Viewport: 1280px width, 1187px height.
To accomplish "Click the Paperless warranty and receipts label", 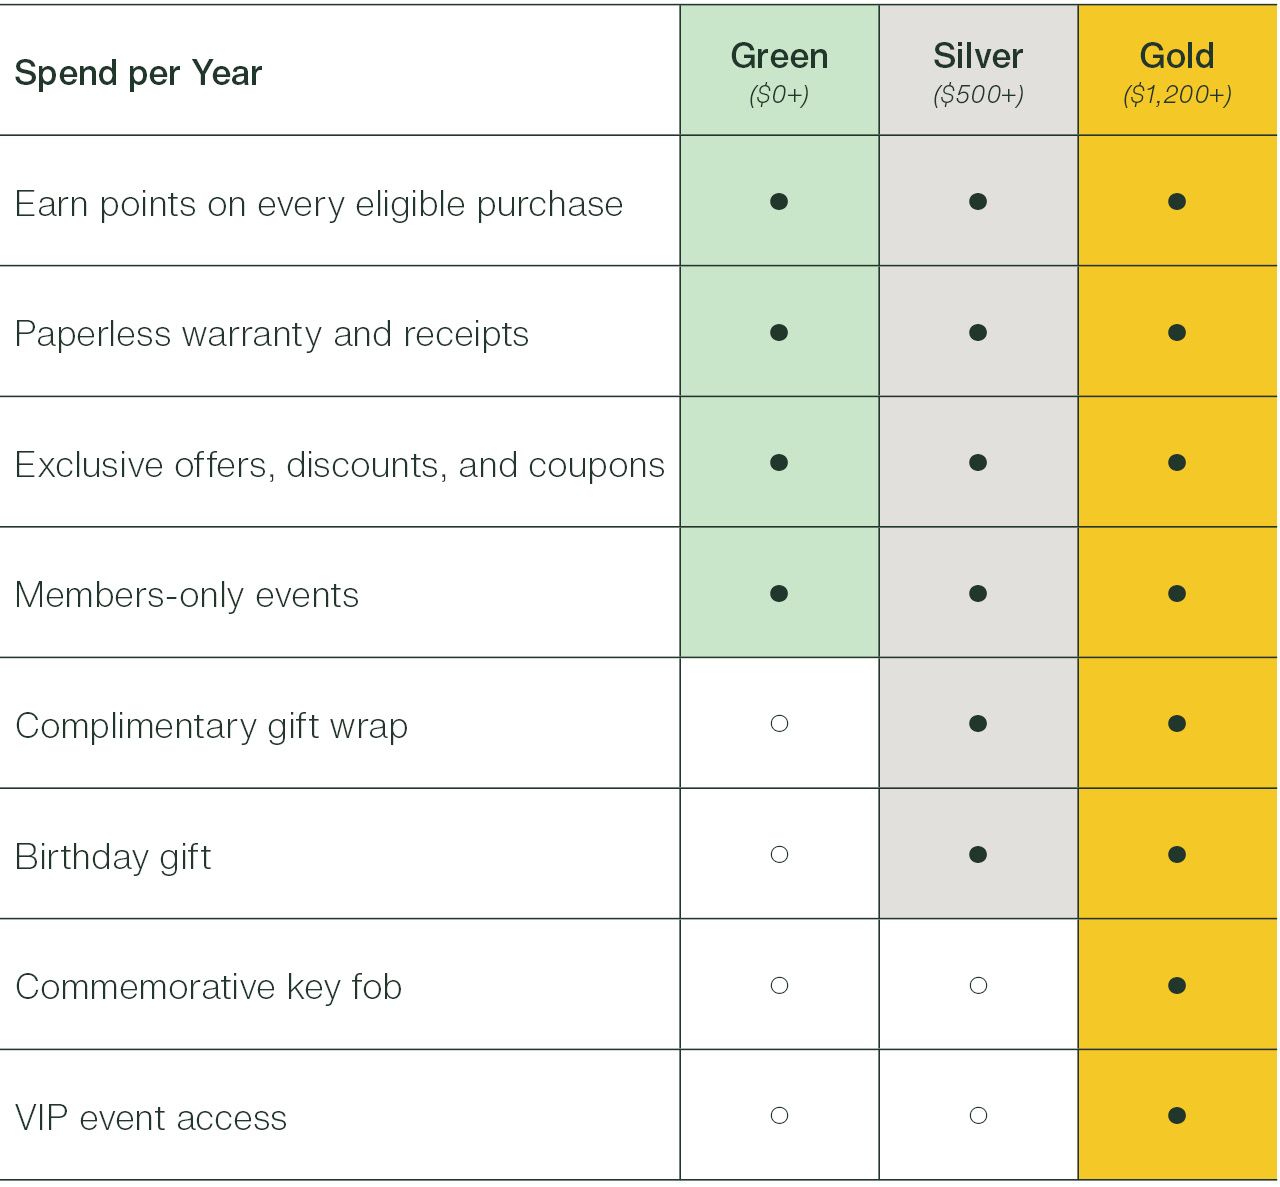I will [272, 334].
